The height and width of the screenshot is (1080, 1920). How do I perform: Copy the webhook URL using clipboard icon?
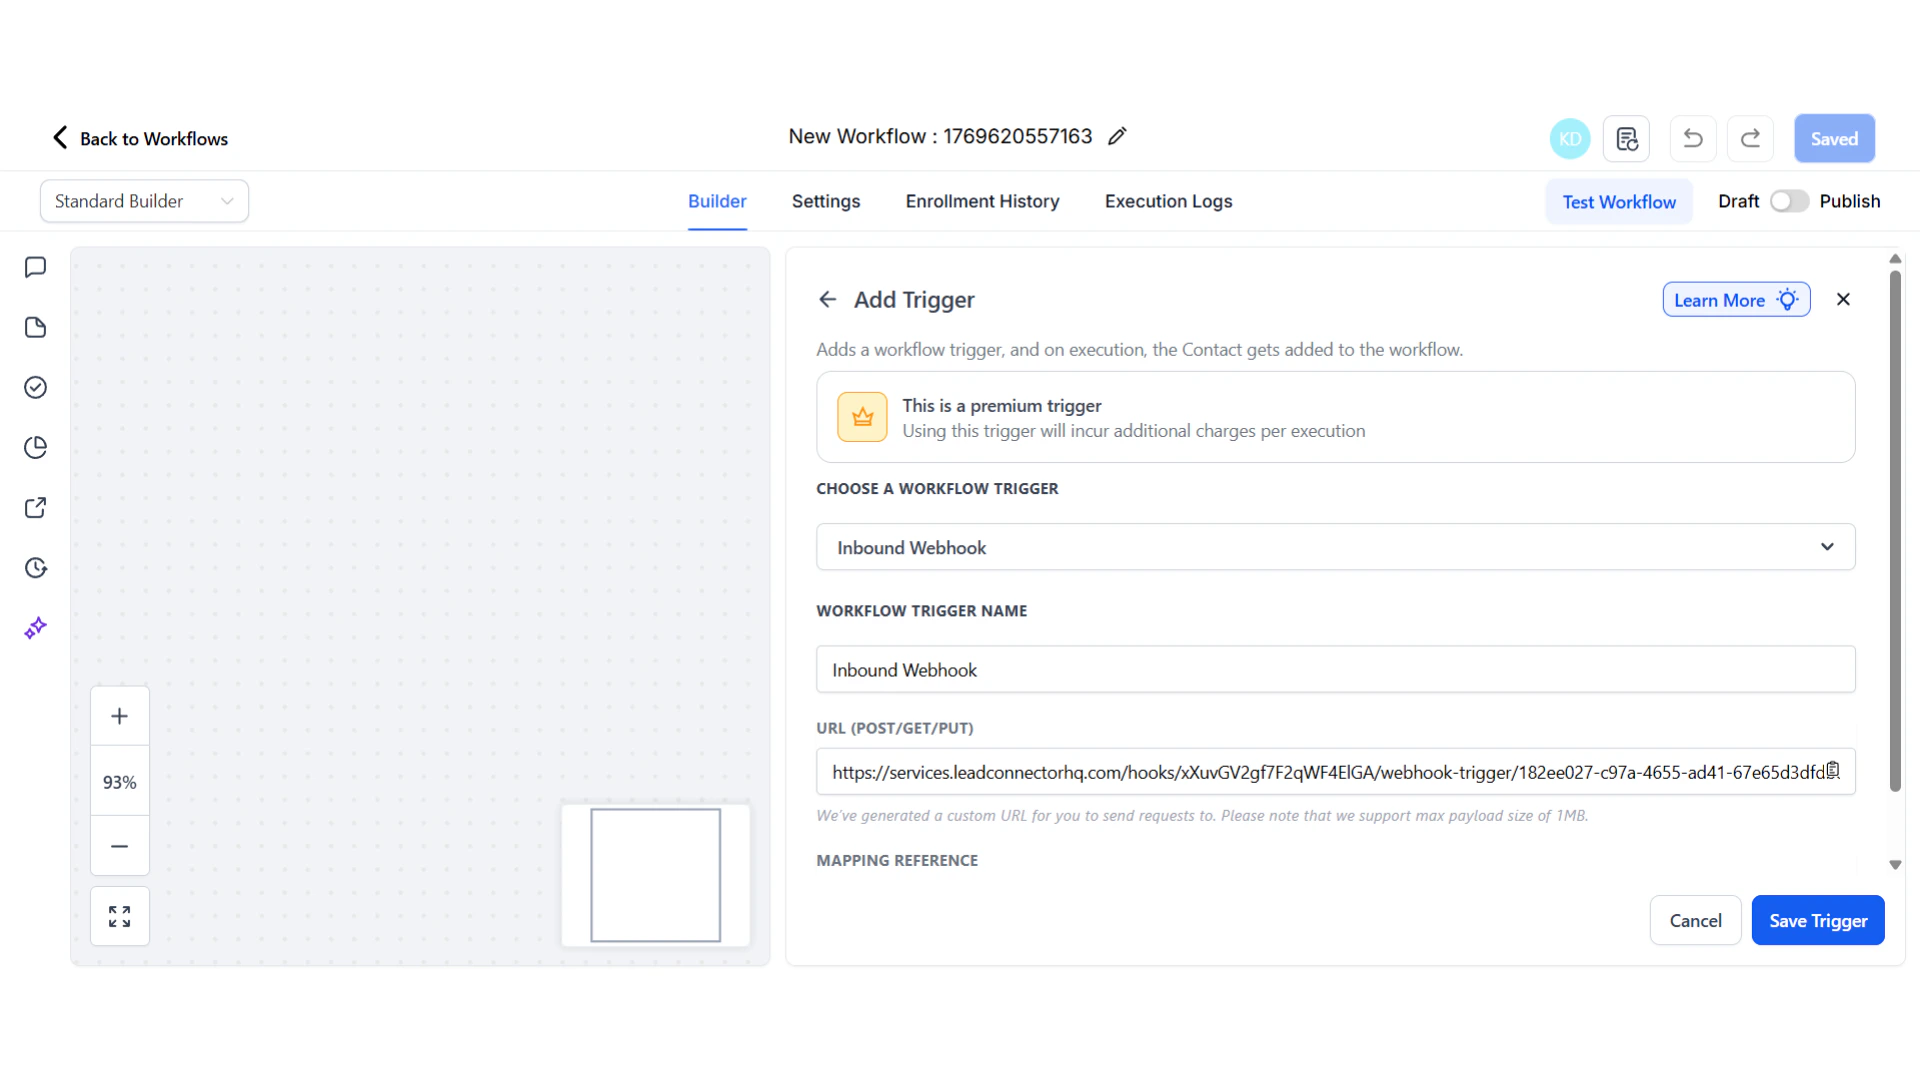(x=1832, y=770)
